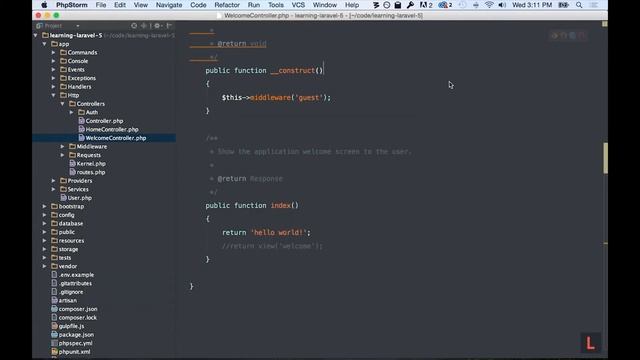Expand the Commands folder

point(53,53)
